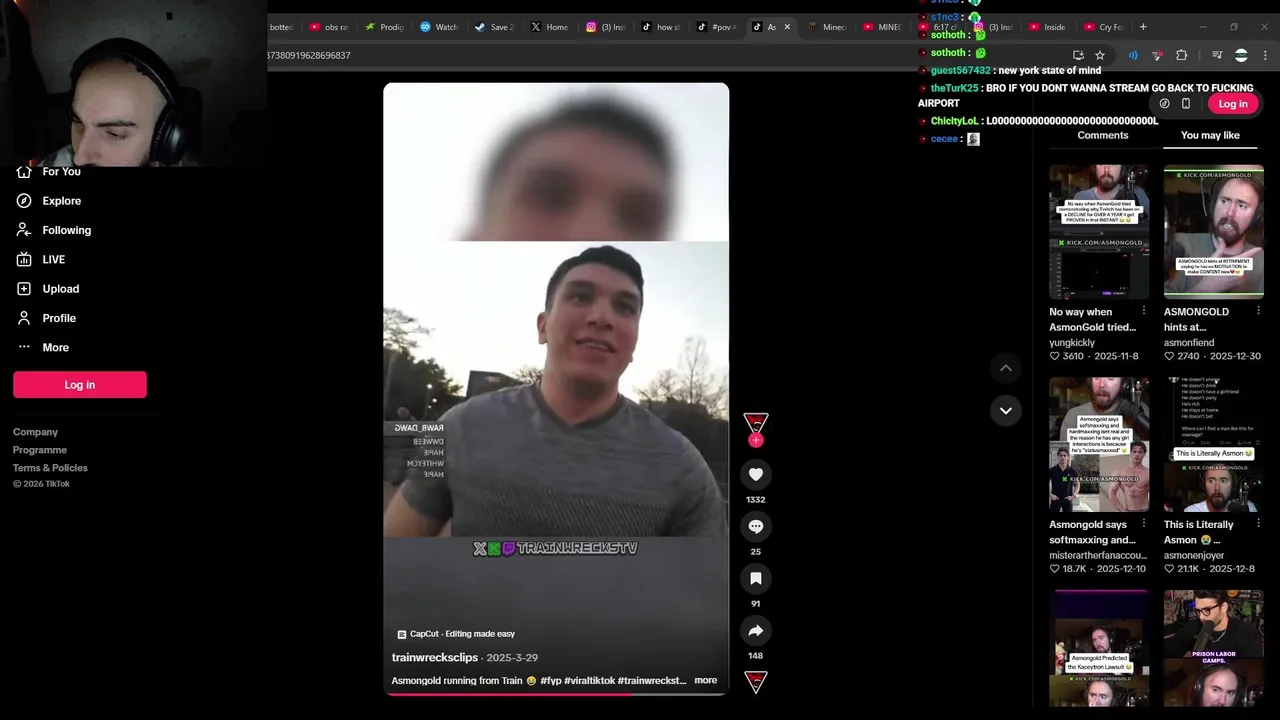Follow creator via red plus badge
Screen dimensions: 1280x720
(756, 440)
